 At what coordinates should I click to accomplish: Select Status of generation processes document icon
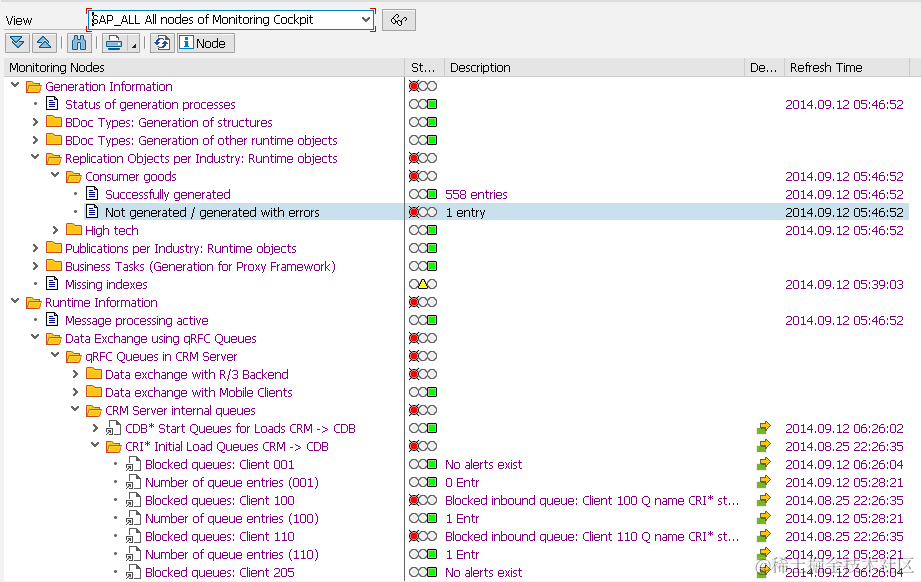52,104
